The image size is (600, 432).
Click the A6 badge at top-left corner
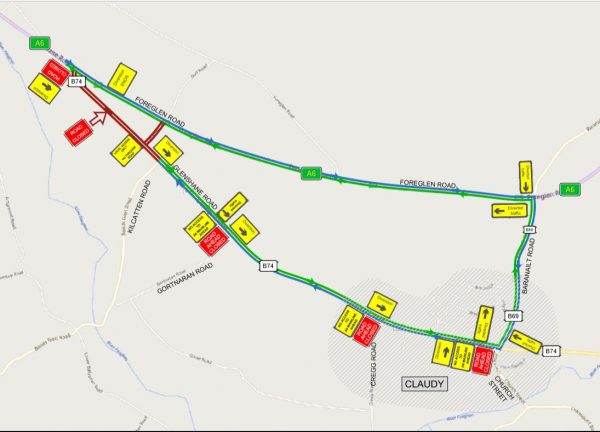(x=40, y=43)
